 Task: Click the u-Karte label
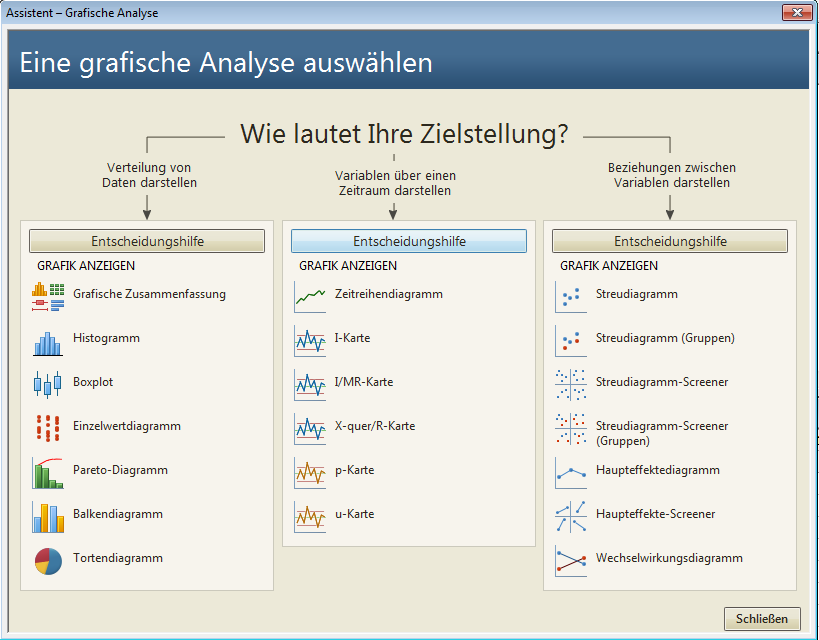pos(355,514)
